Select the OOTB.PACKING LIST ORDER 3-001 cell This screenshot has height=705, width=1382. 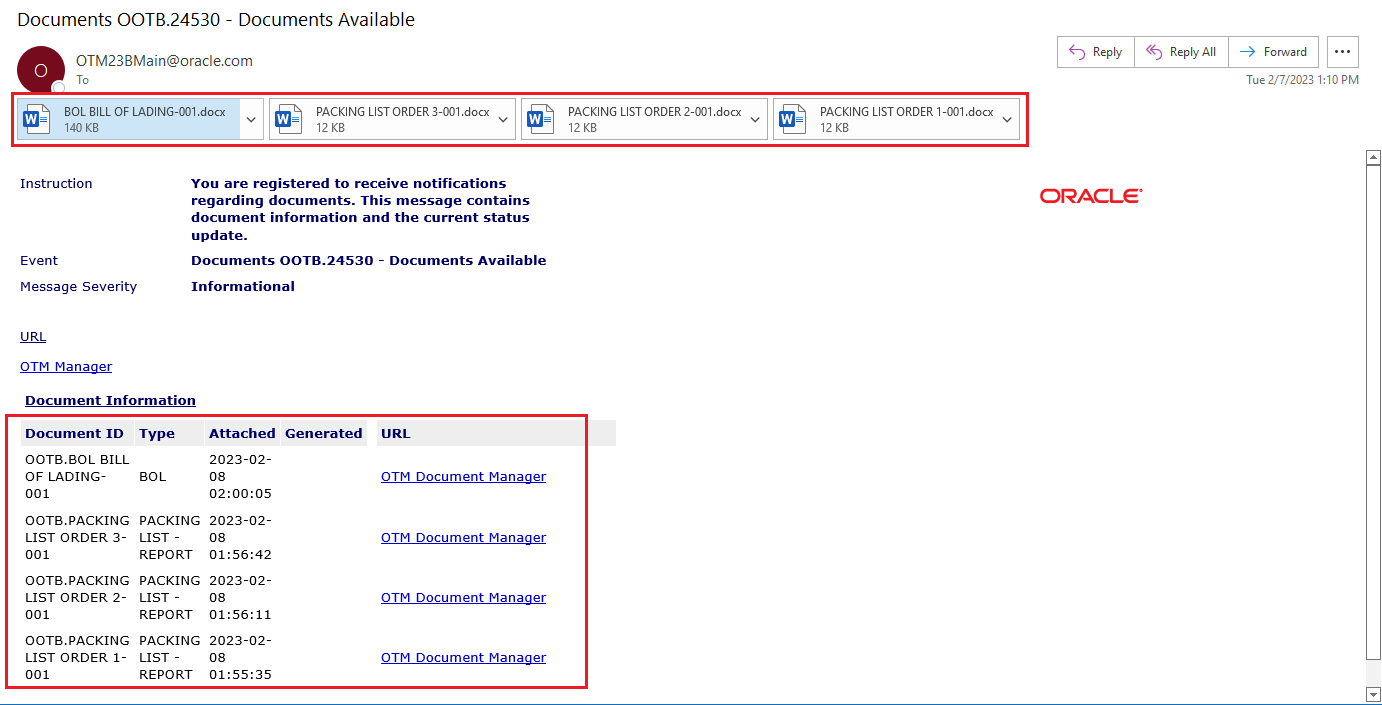77,538
